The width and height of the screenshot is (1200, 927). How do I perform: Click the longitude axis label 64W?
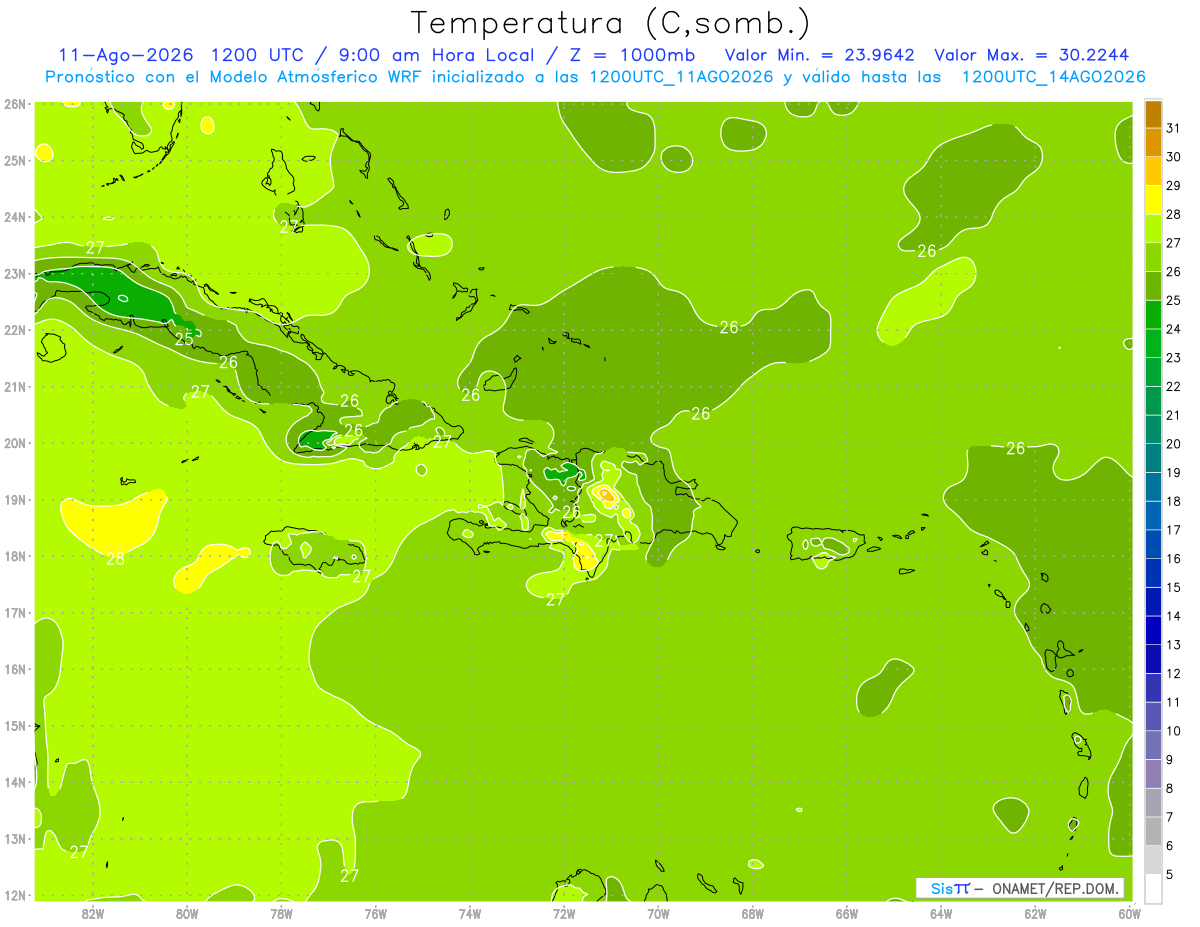click(941, 913)
